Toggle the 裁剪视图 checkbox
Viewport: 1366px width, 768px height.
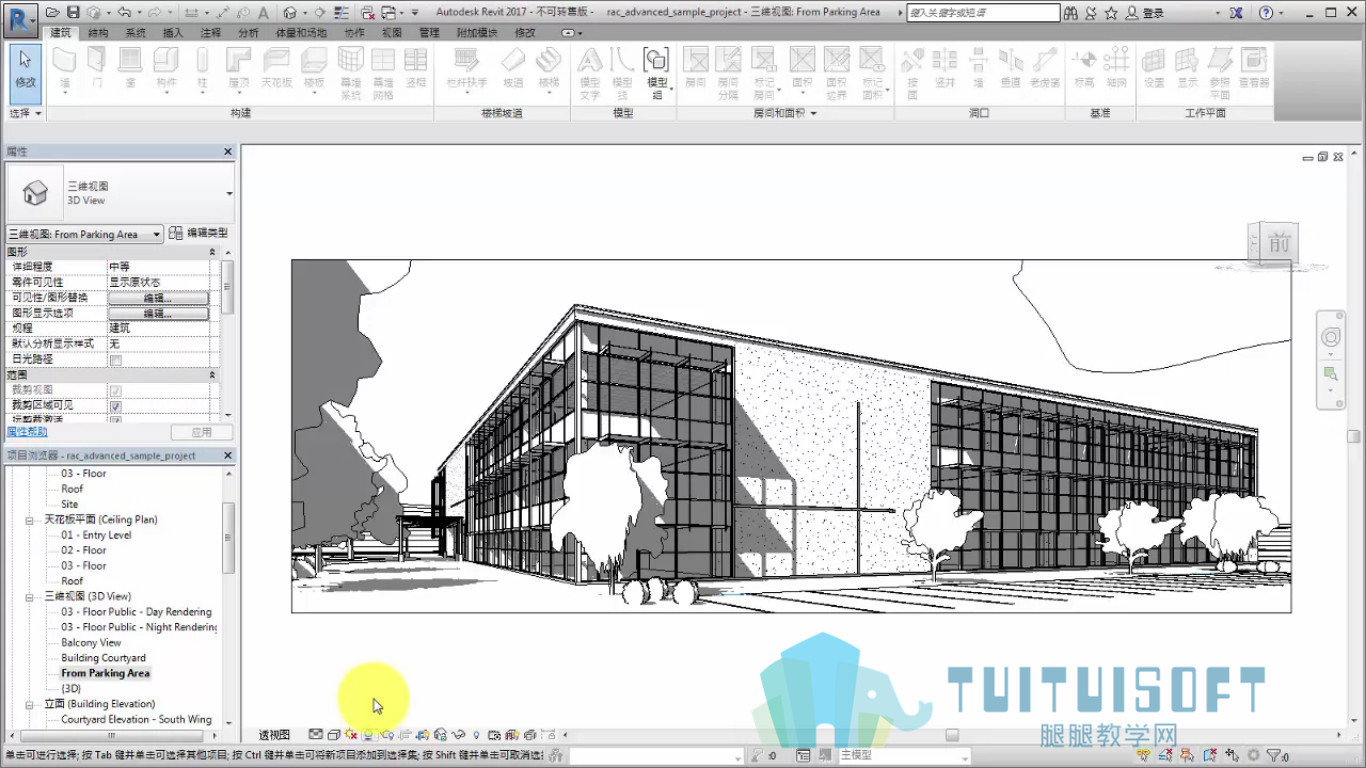pos(116,390)
